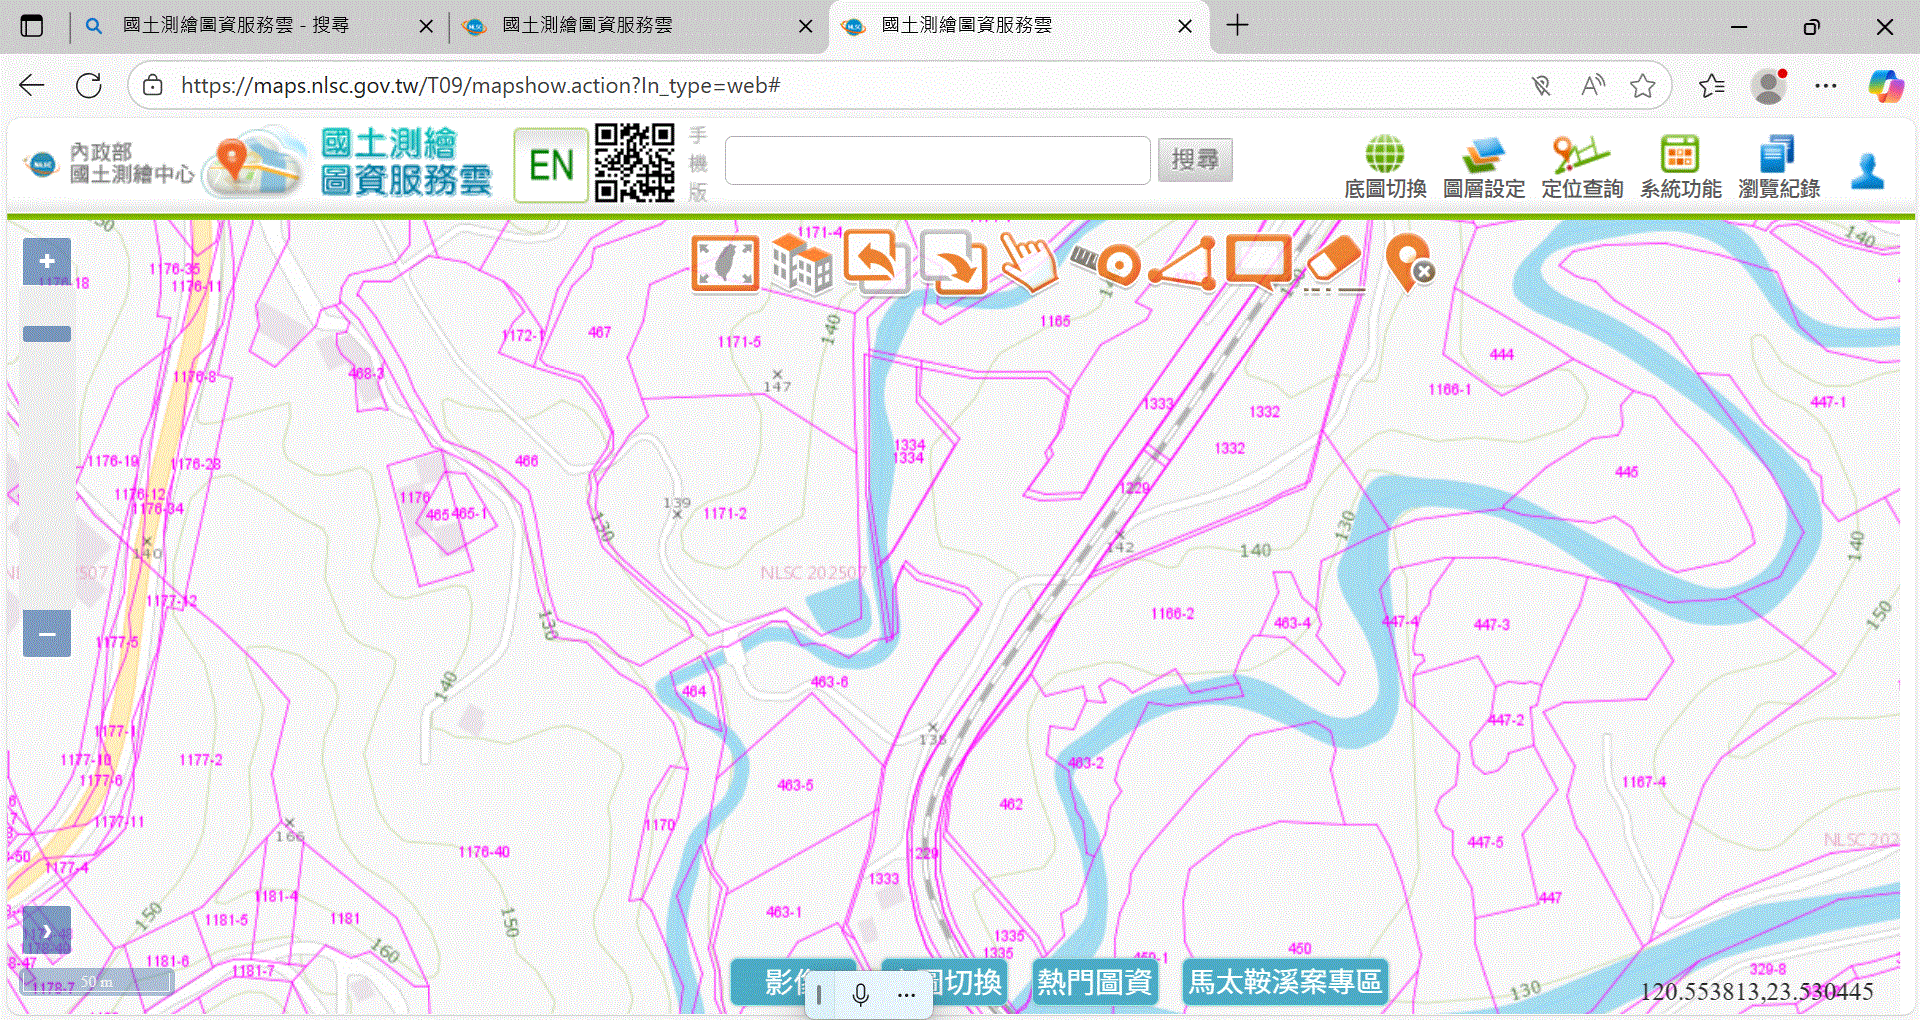The width and height of the screenshot is (1920, 1020).
Task: Open 定位查詢 location query menu
Action: click(1581, 167)
